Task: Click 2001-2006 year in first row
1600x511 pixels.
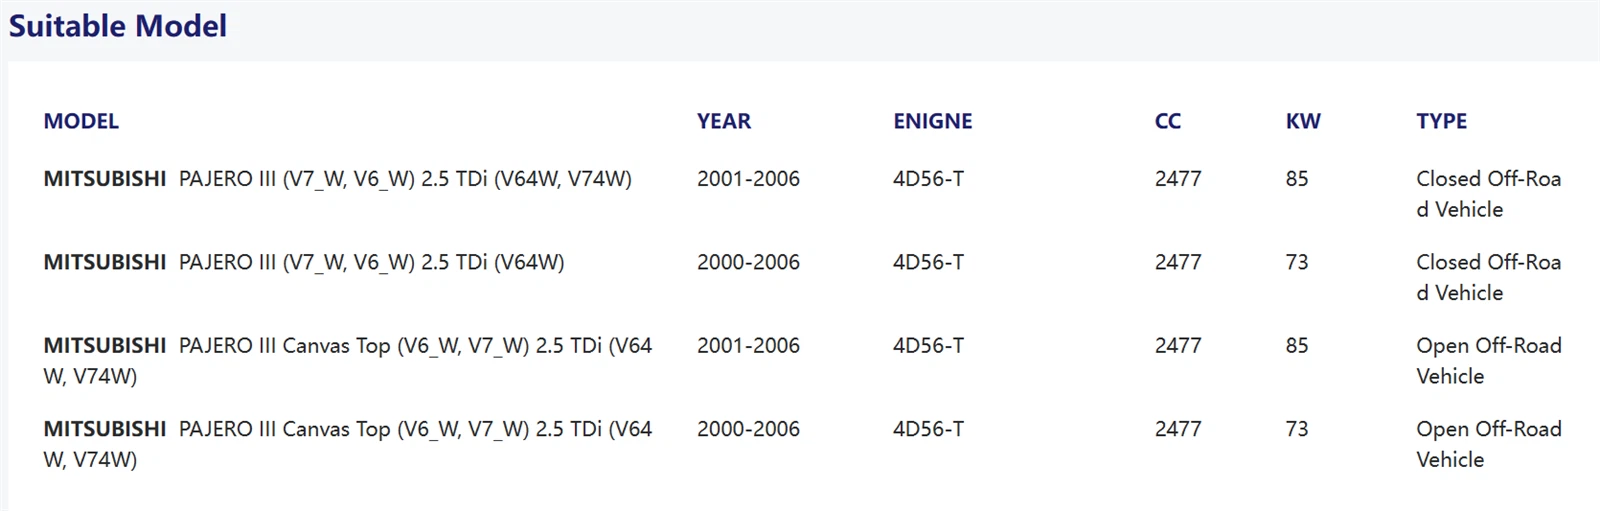Action: (x=748, y=179)
